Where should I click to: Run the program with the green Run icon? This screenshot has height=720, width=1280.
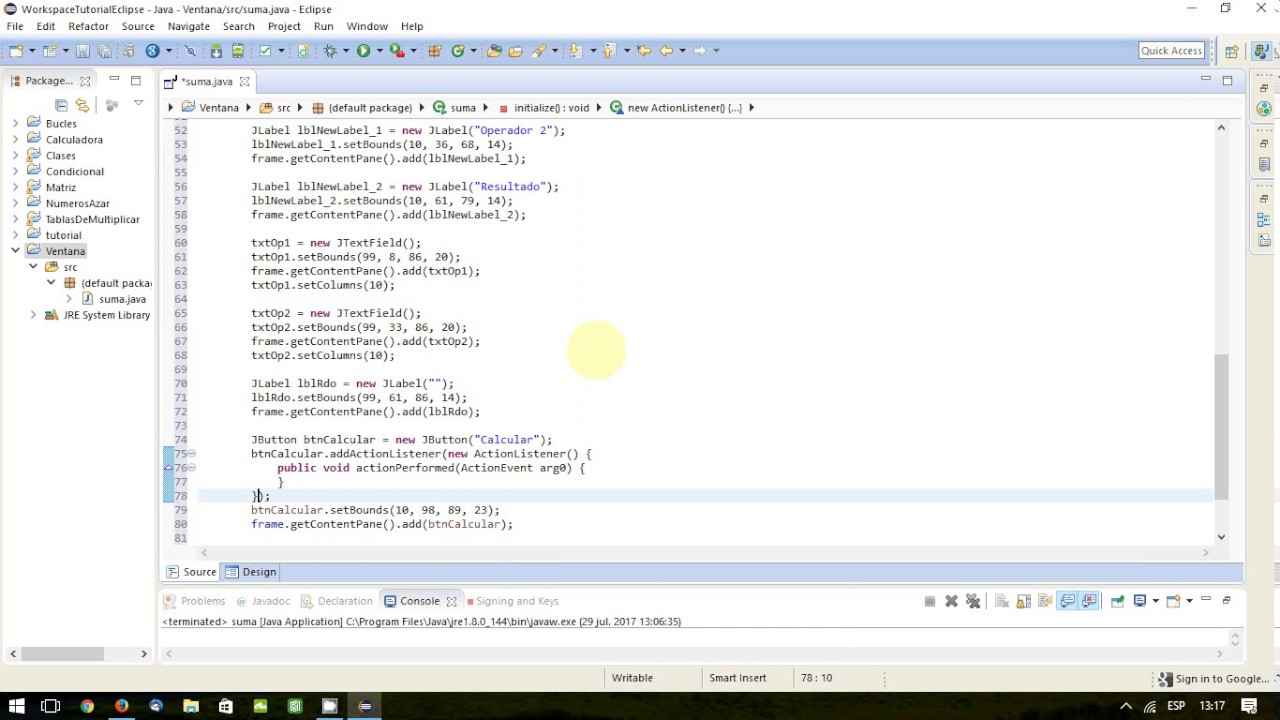tap(363, 50)
